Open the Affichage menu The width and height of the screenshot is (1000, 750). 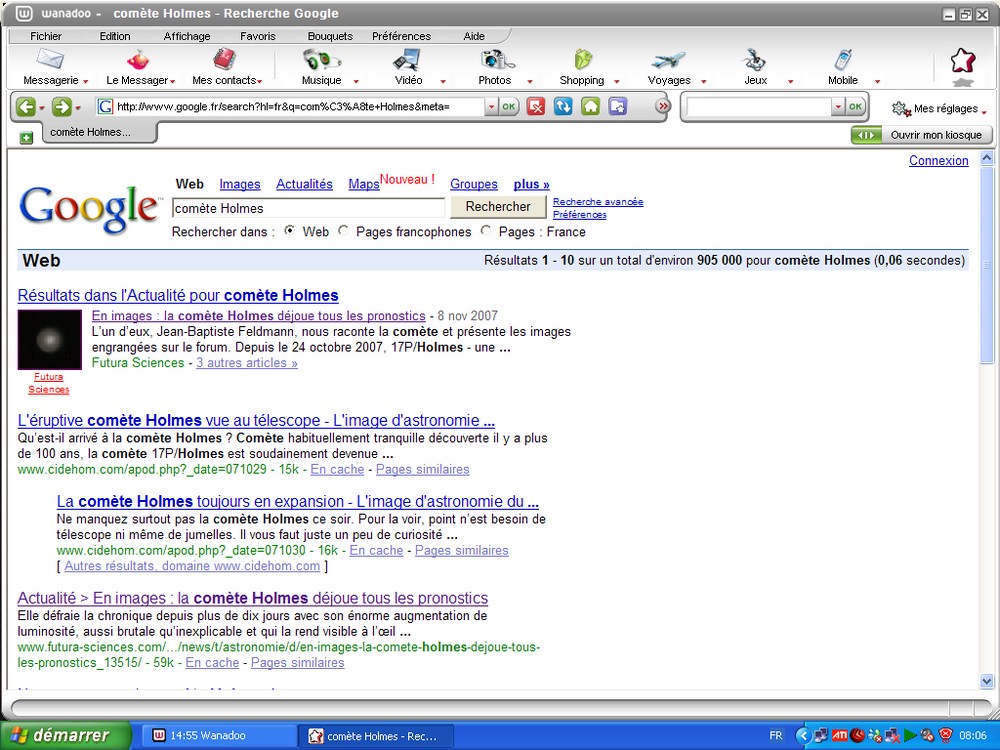(x=187, y=36)
